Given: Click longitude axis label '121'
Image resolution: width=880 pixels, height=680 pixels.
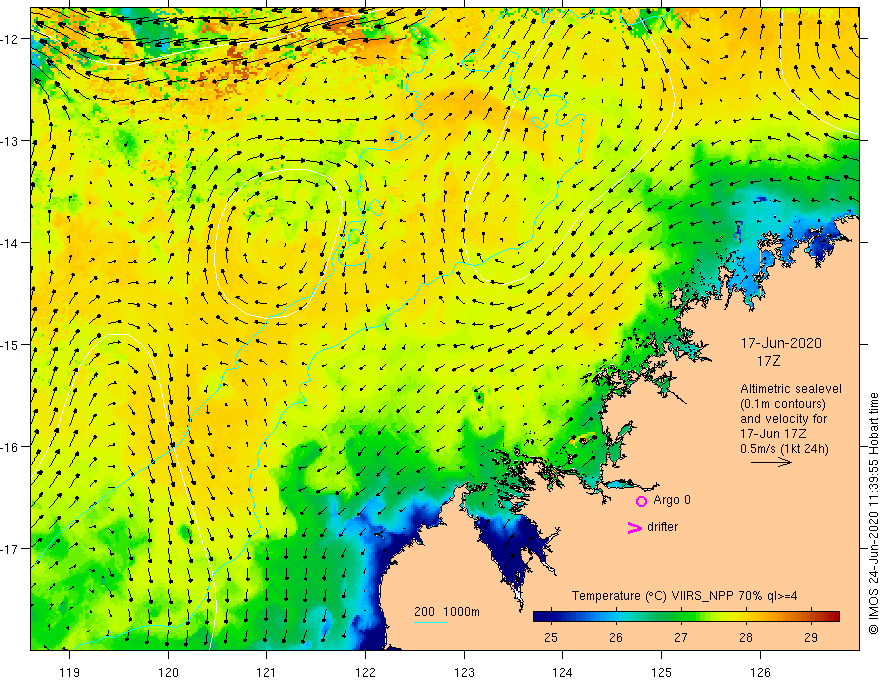Looking at the screenshot, I should click(267, 672).
